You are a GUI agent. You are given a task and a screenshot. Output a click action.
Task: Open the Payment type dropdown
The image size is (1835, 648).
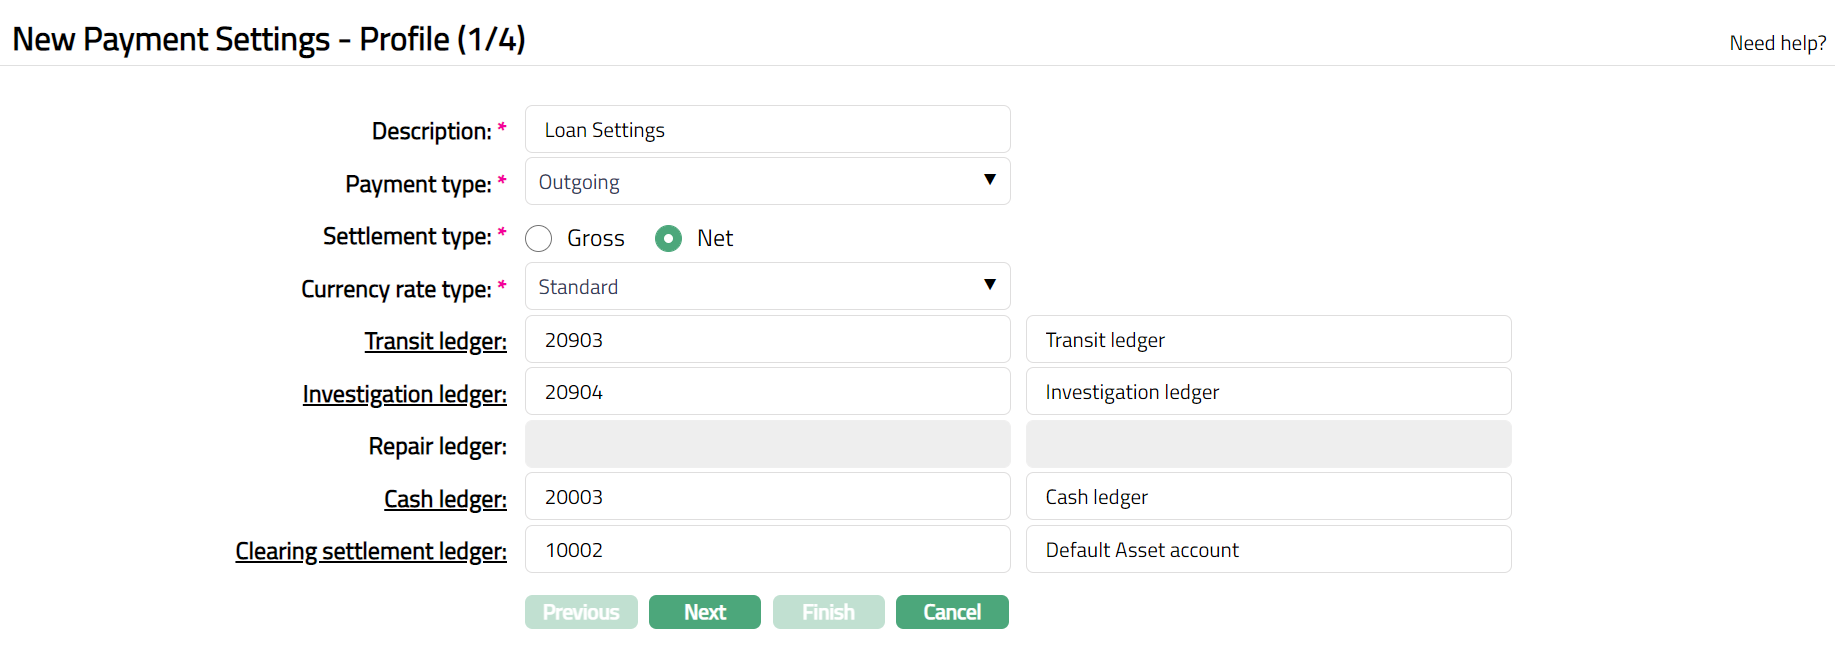point(767,182)
